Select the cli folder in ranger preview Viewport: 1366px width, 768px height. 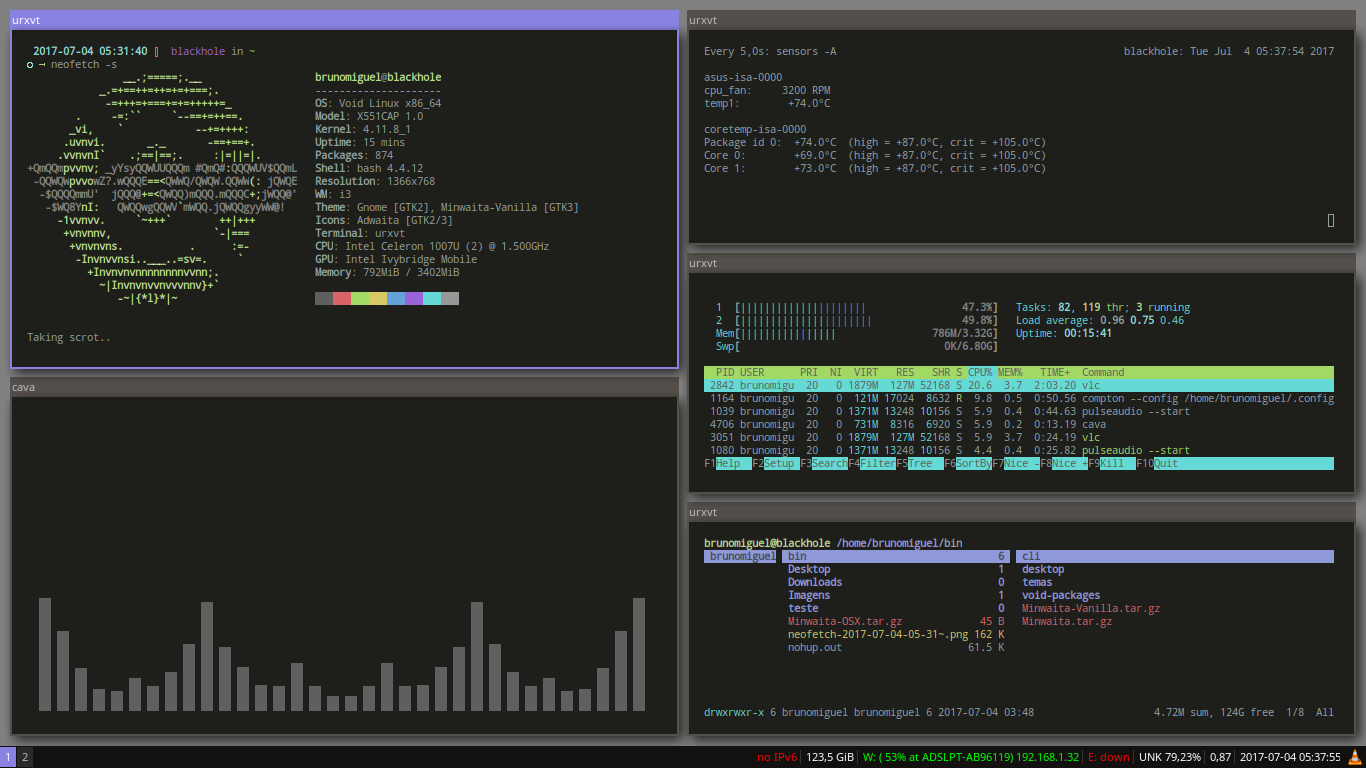pos(1175,556)
